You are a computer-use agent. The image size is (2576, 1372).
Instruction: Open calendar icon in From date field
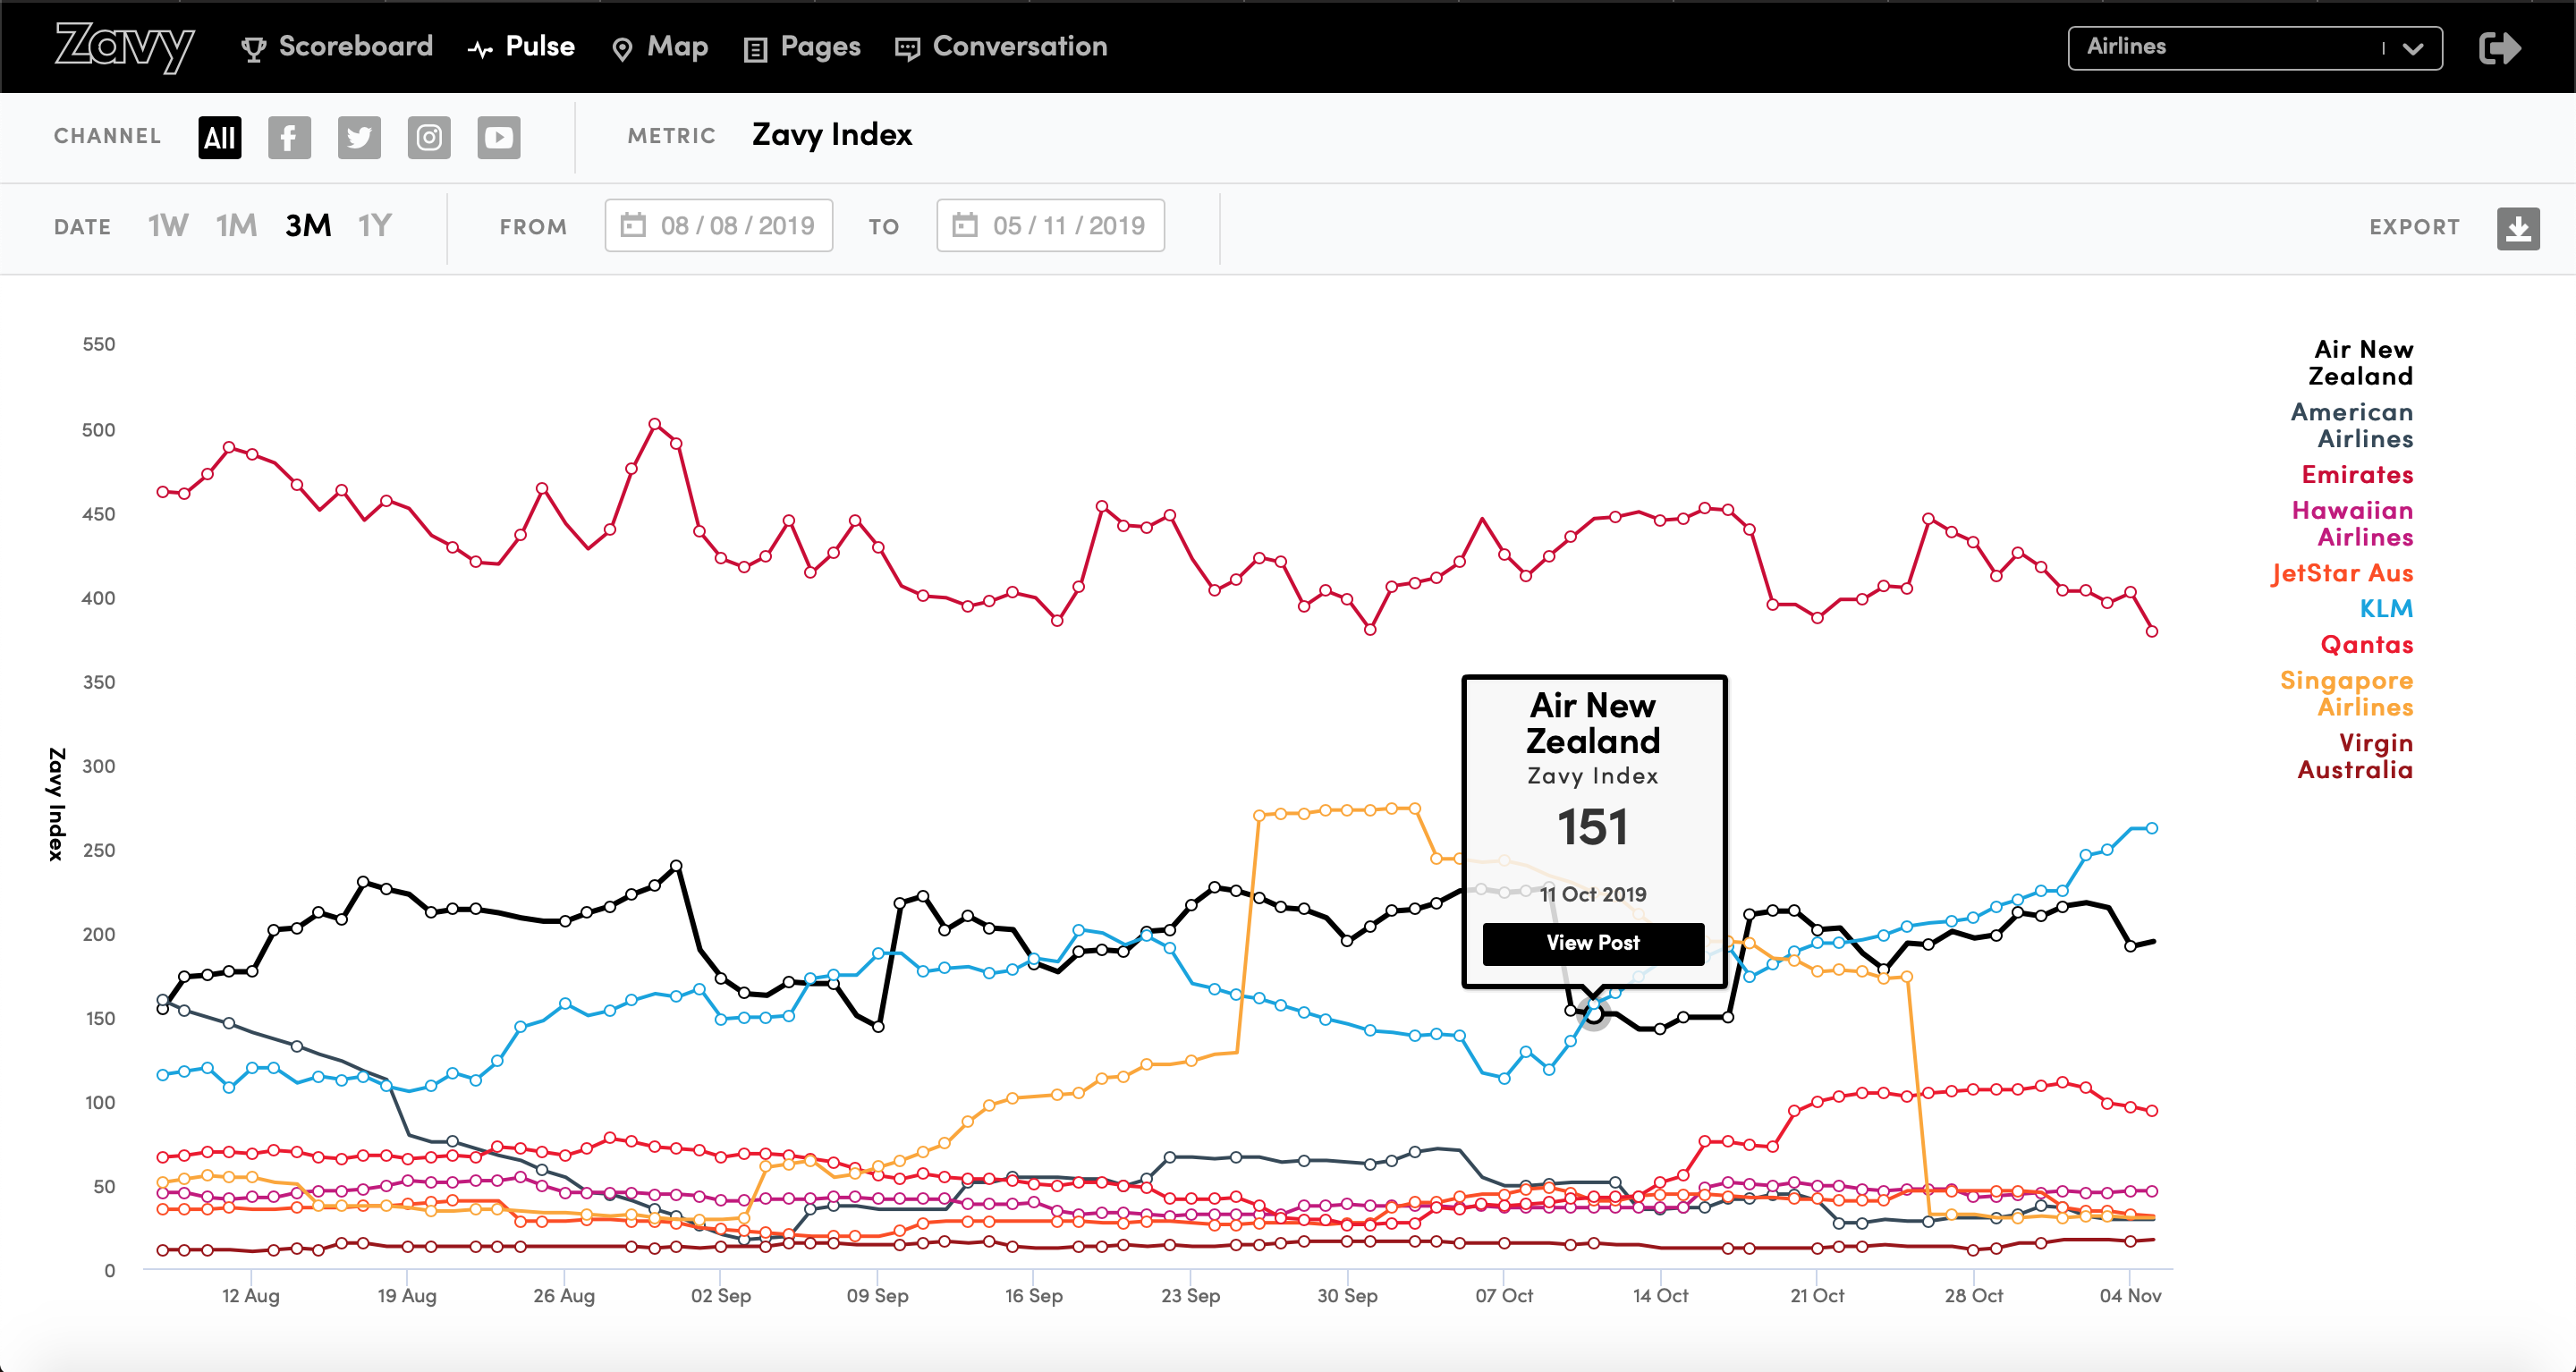[x=633, y=225]
